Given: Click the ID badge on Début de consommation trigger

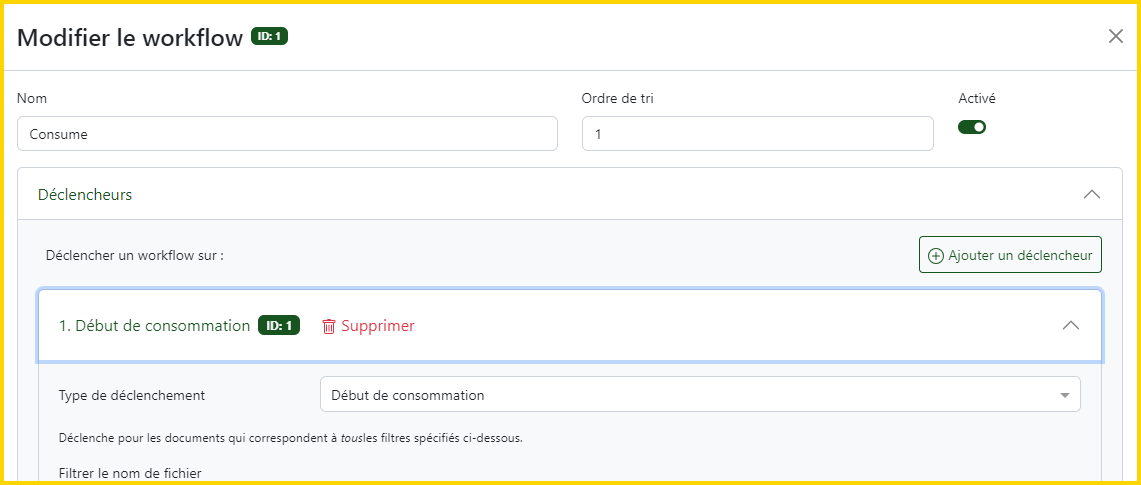Looking at the screenshot, I should pos(279,326).
